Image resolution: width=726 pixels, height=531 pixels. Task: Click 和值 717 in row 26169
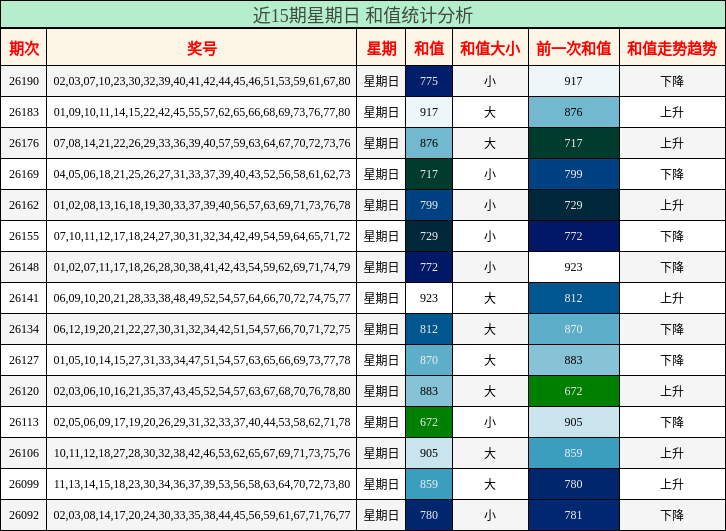coord(429,175)
